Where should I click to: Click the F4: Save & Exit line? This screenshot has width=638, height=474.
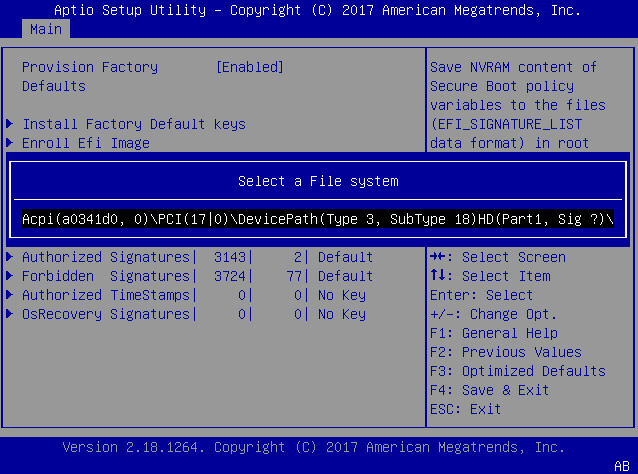[x=489, y=391]
